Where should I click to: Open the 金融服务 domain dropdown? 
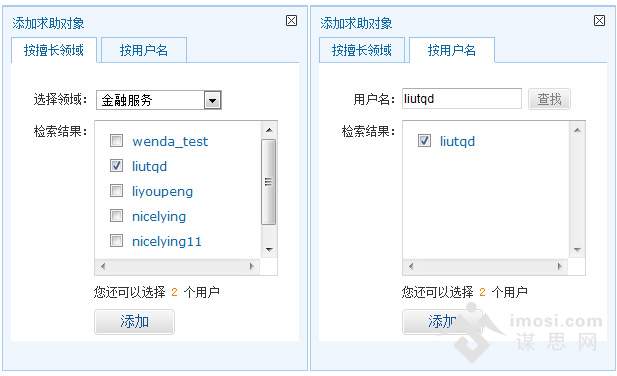pyautogui.click(x=212, y=100)
